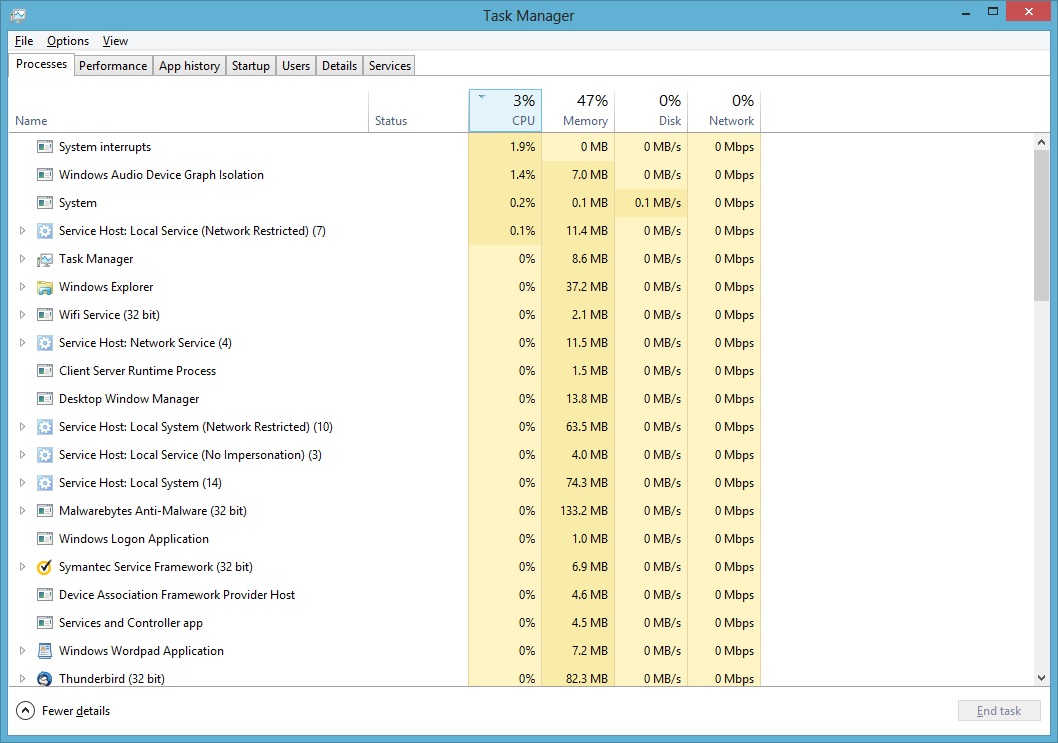Expand the Wifi Service (32 bit) group
The image size is (1058, 743).
pos(22,315)
